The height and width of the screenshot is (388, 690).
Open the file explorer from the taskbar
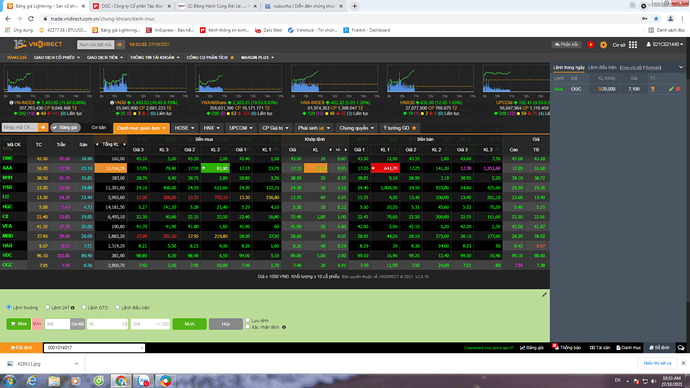[x=54, y=381]
